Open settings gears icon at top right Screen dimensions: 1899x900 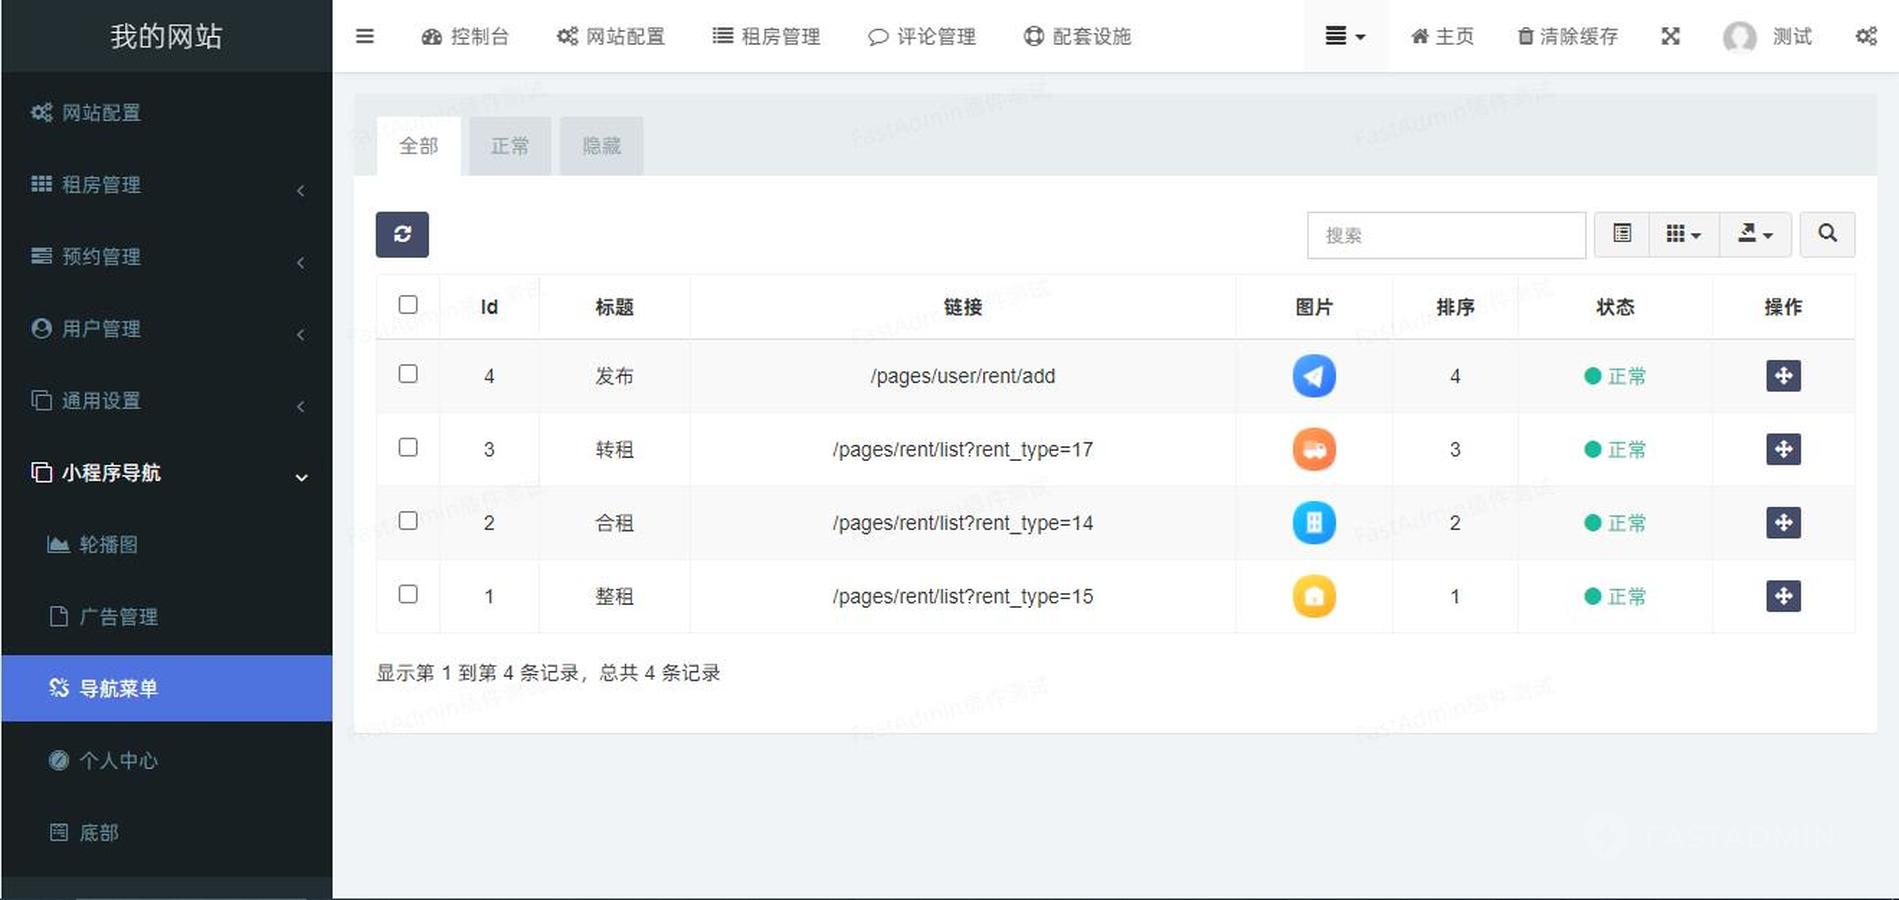[1866, 36]
